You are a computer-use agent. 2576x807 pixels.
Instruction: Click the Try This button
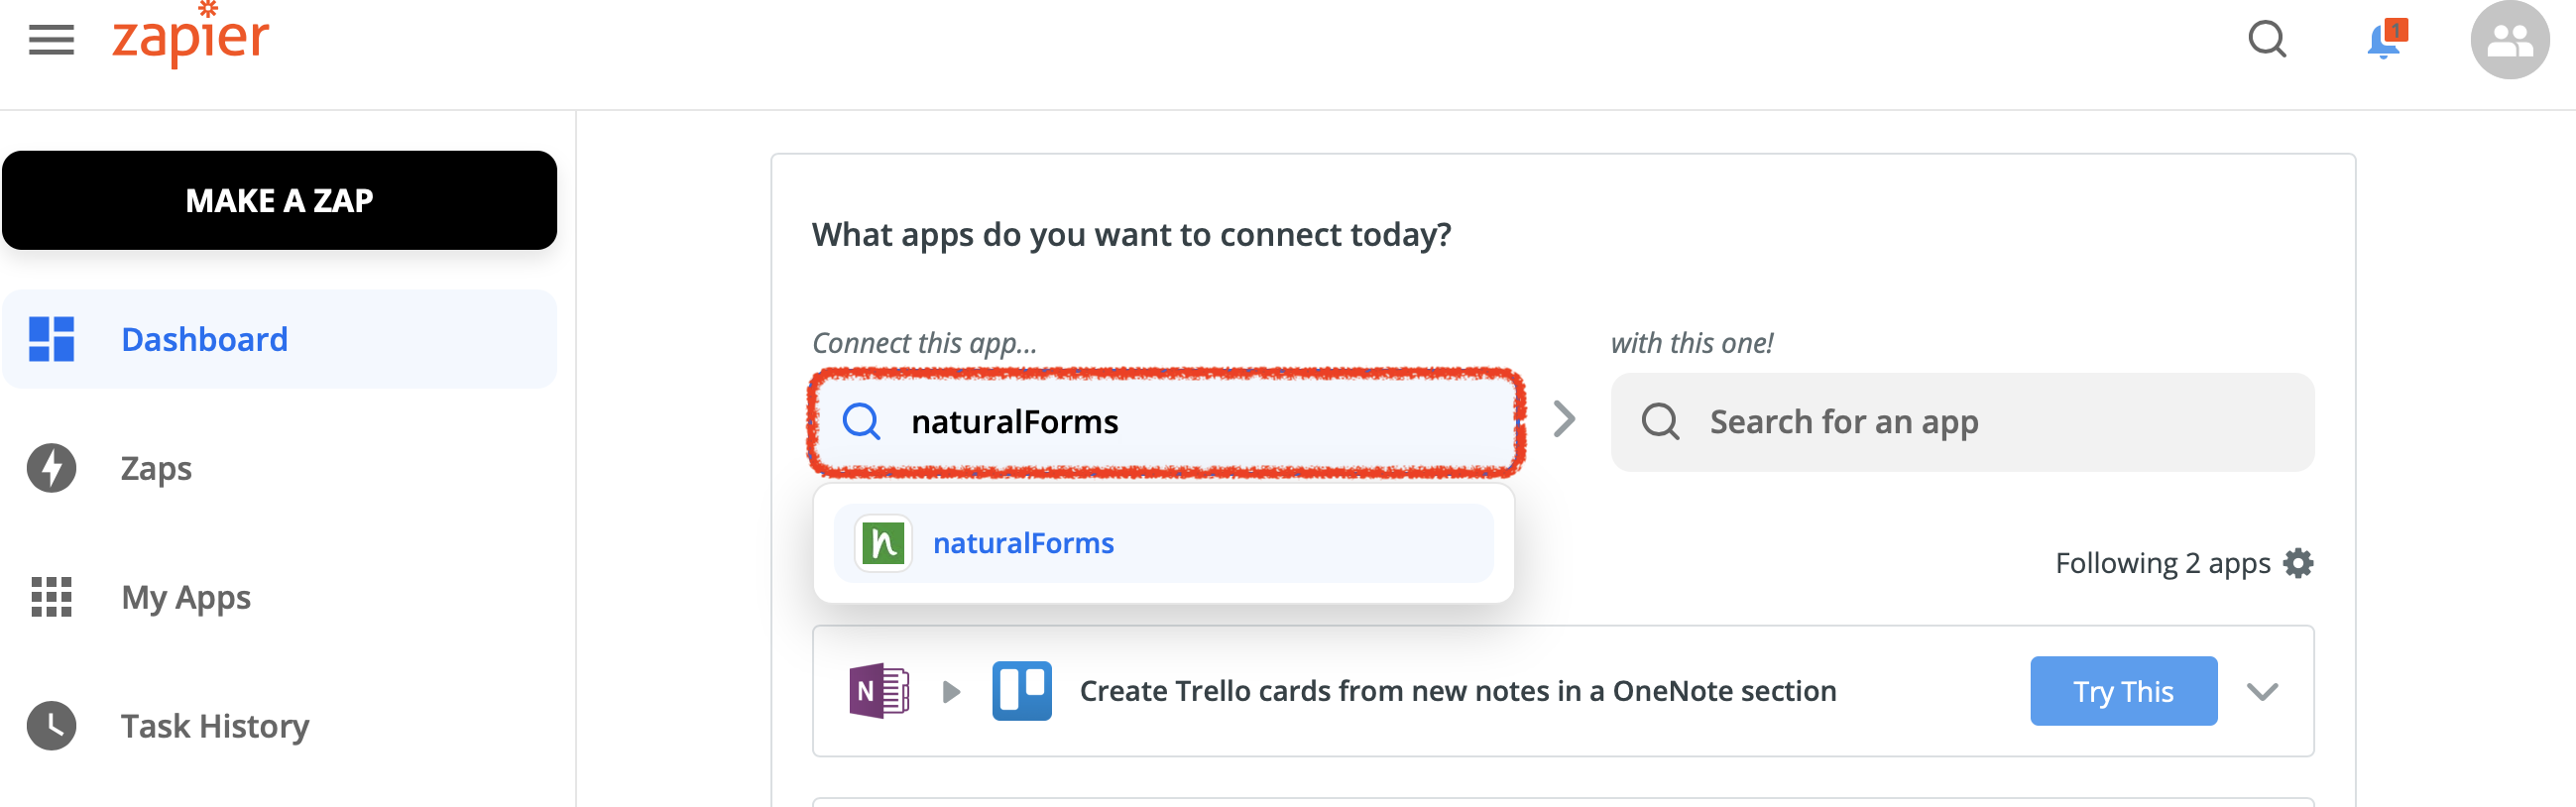(2123, 691)
